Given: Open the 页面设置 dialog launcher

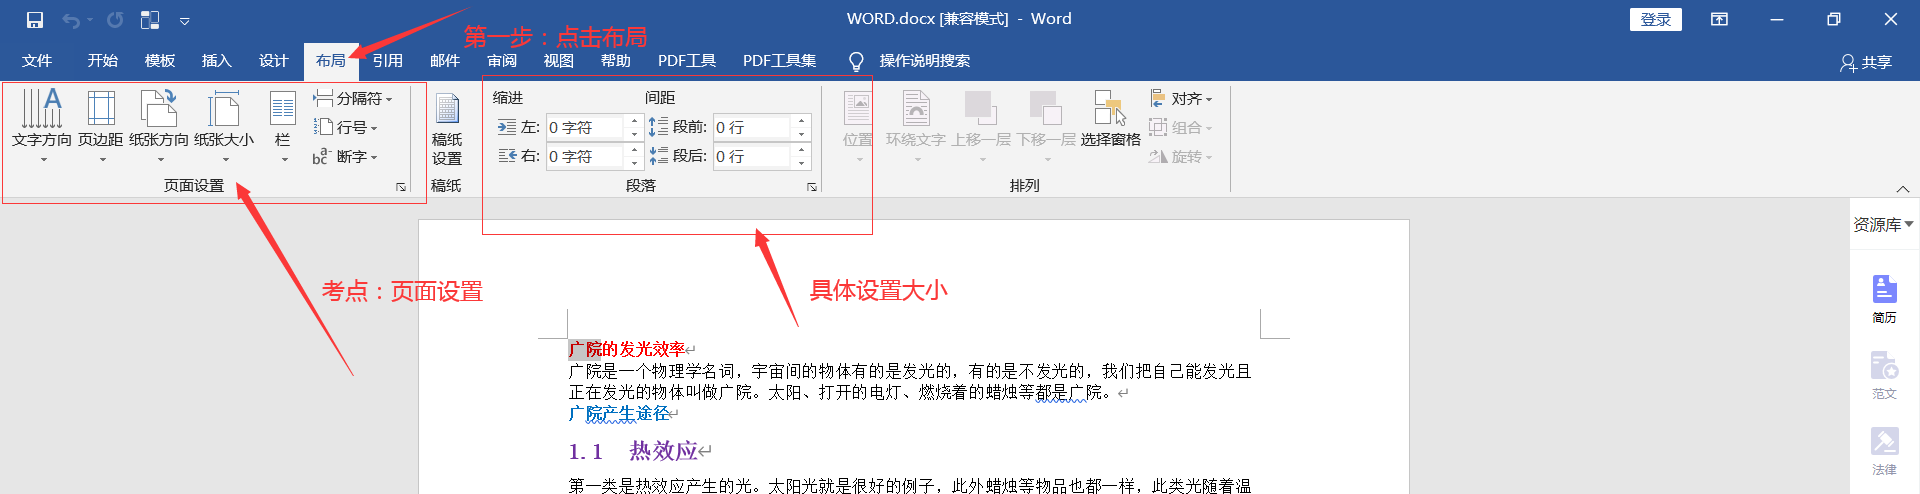Looking at the screenshot, I should click(x=401, y=187).
